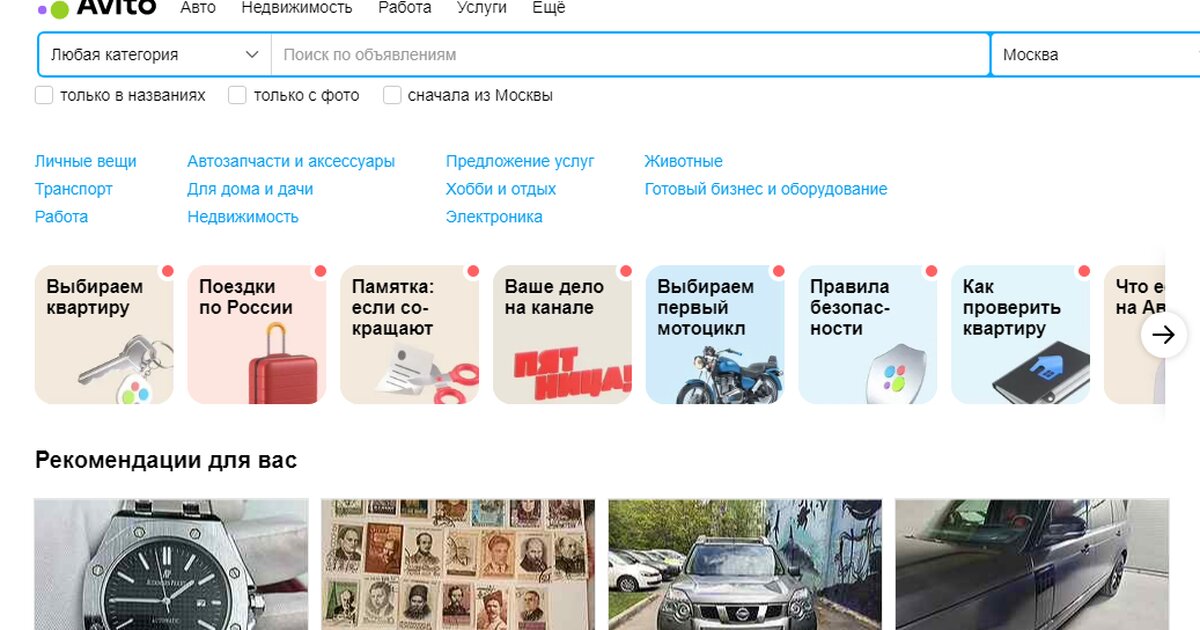
Task: Open the Как проверить квартиру story card
Action: coord(1021,334)
